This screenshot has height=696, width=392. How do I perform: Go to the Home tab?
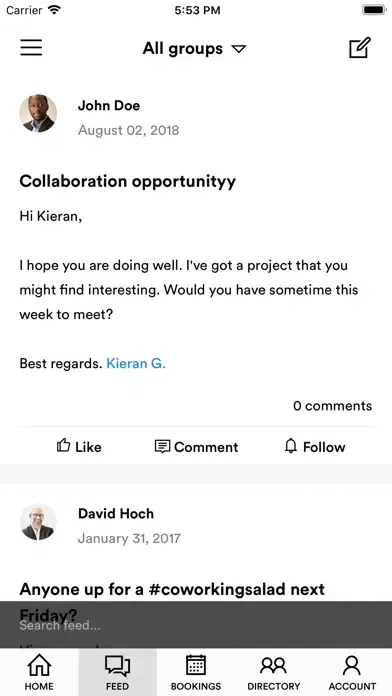(39, 672)
